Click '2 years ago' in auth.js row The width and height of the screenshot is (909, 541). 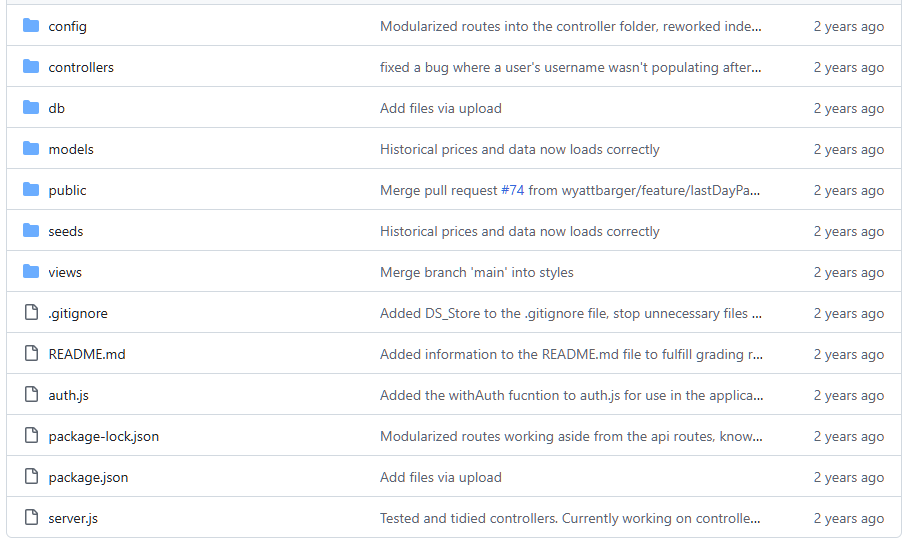[x=849, y=395]
